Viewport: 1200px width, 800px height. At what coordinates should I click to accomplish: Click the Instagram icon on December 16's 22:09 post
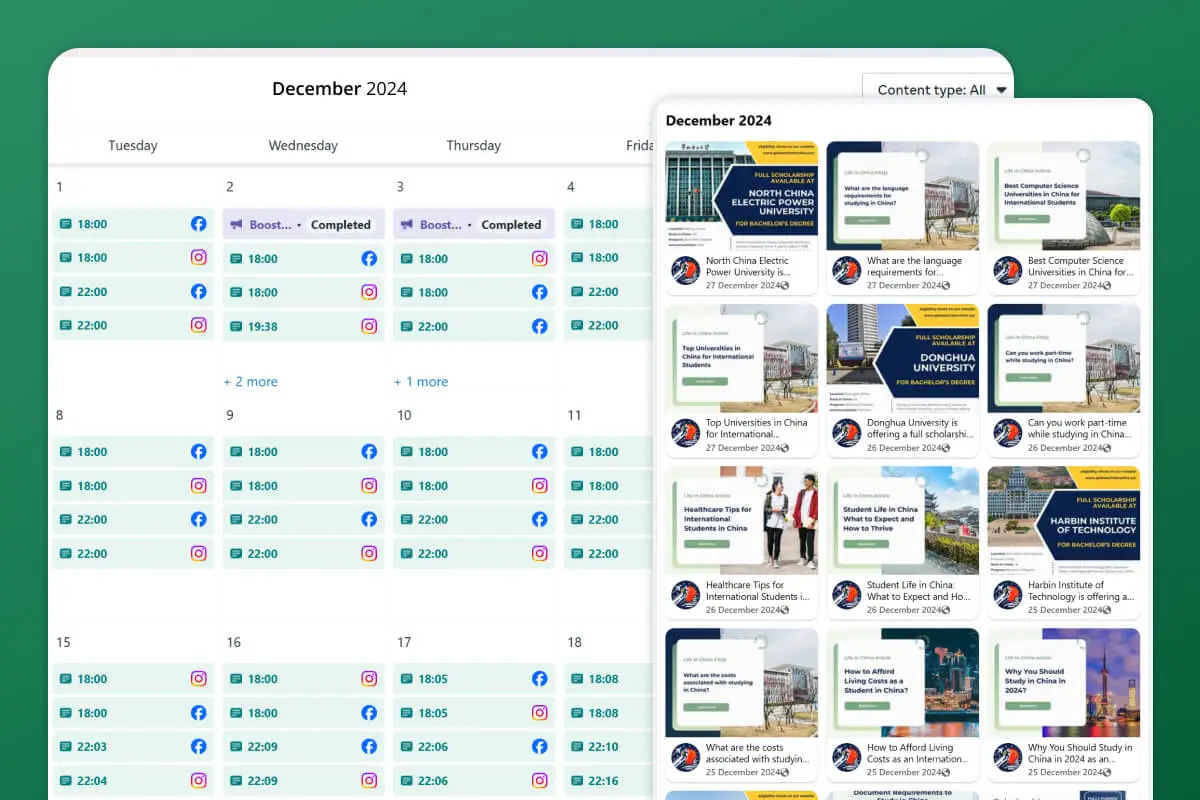click(x=369, y=780)
